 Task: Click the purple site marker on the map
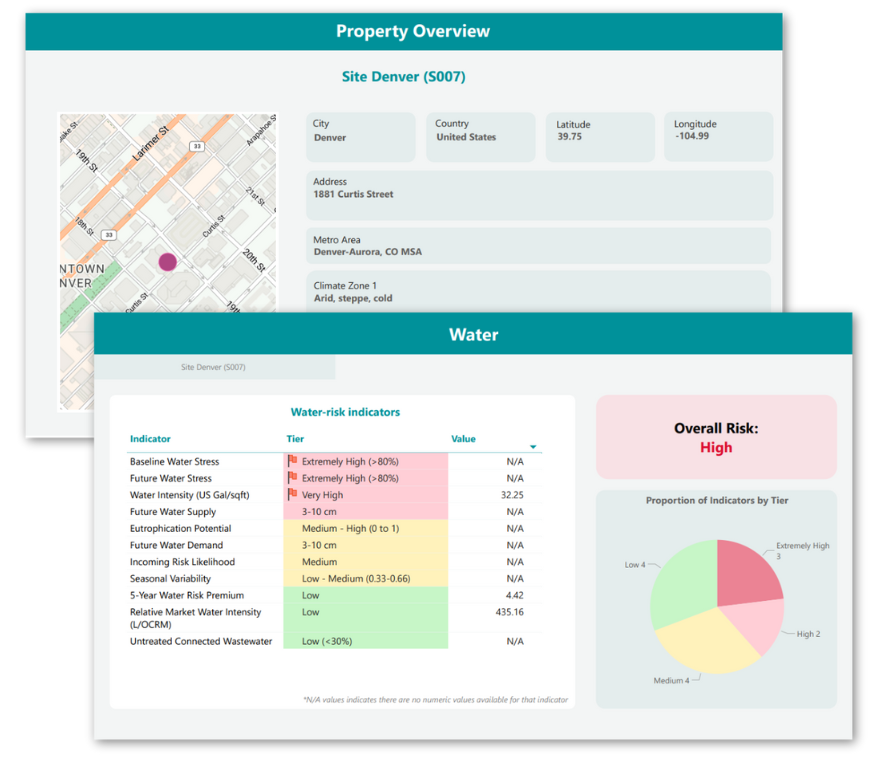(x=167, y=262)
